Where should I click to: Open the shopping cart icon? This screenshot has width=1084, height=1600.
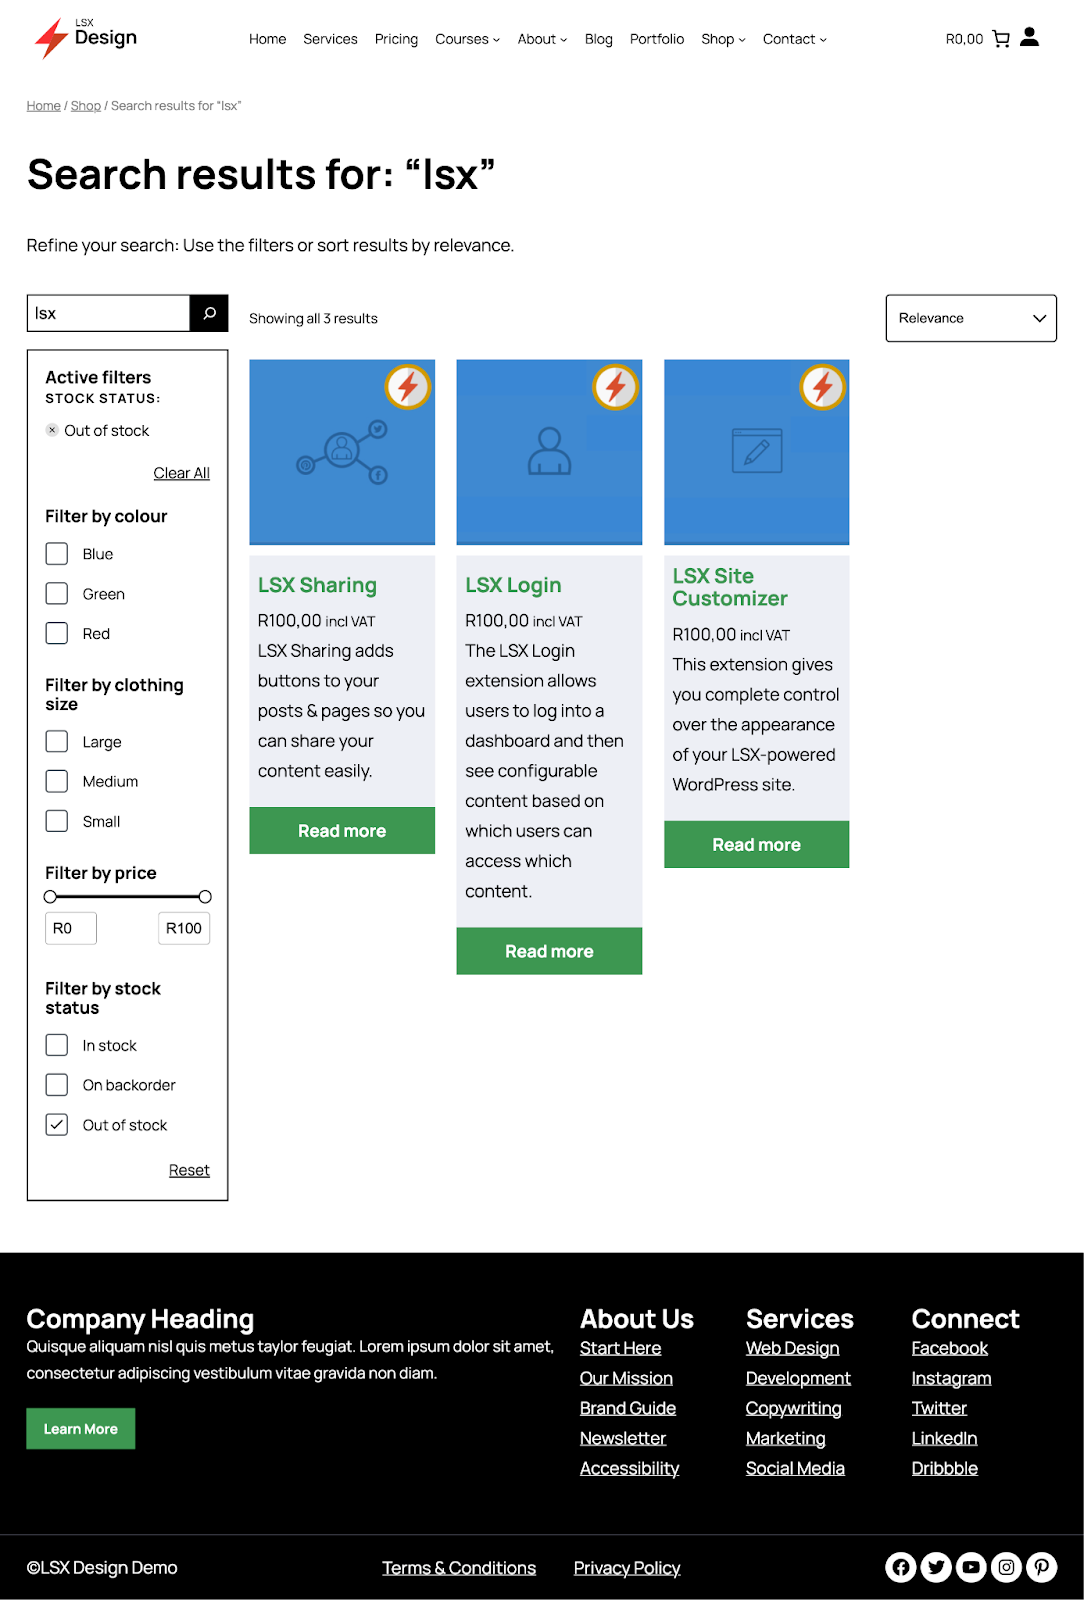(1001, 39)
